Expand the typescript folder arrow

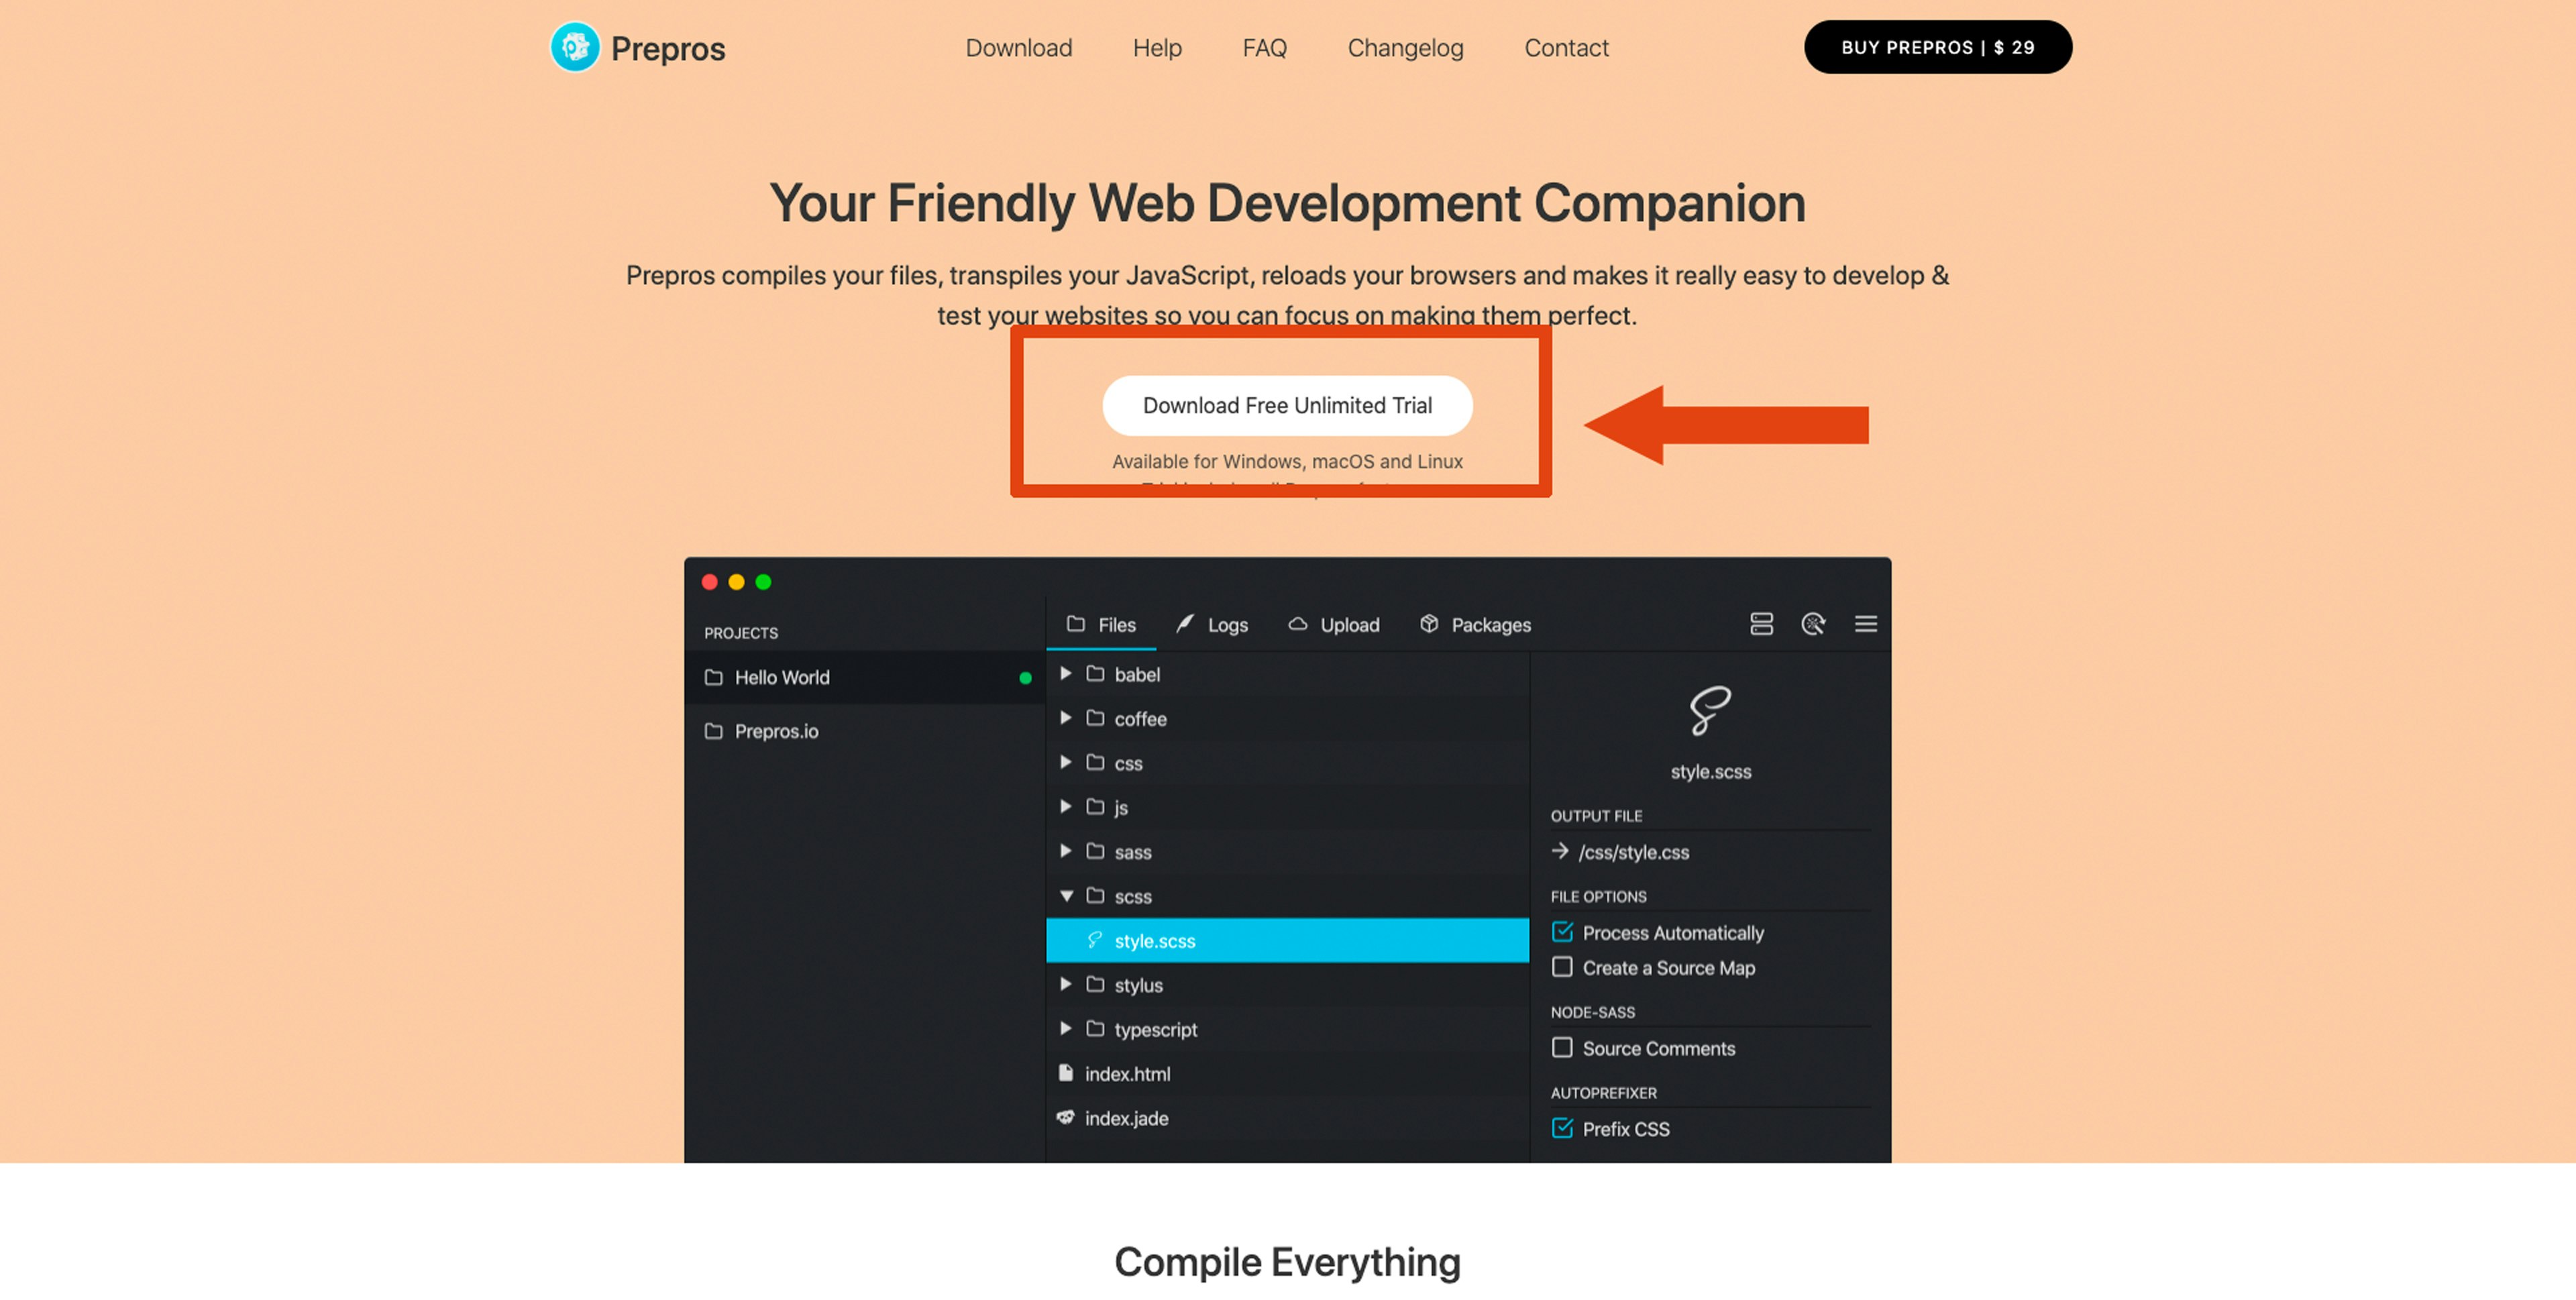point(1065,1028)
